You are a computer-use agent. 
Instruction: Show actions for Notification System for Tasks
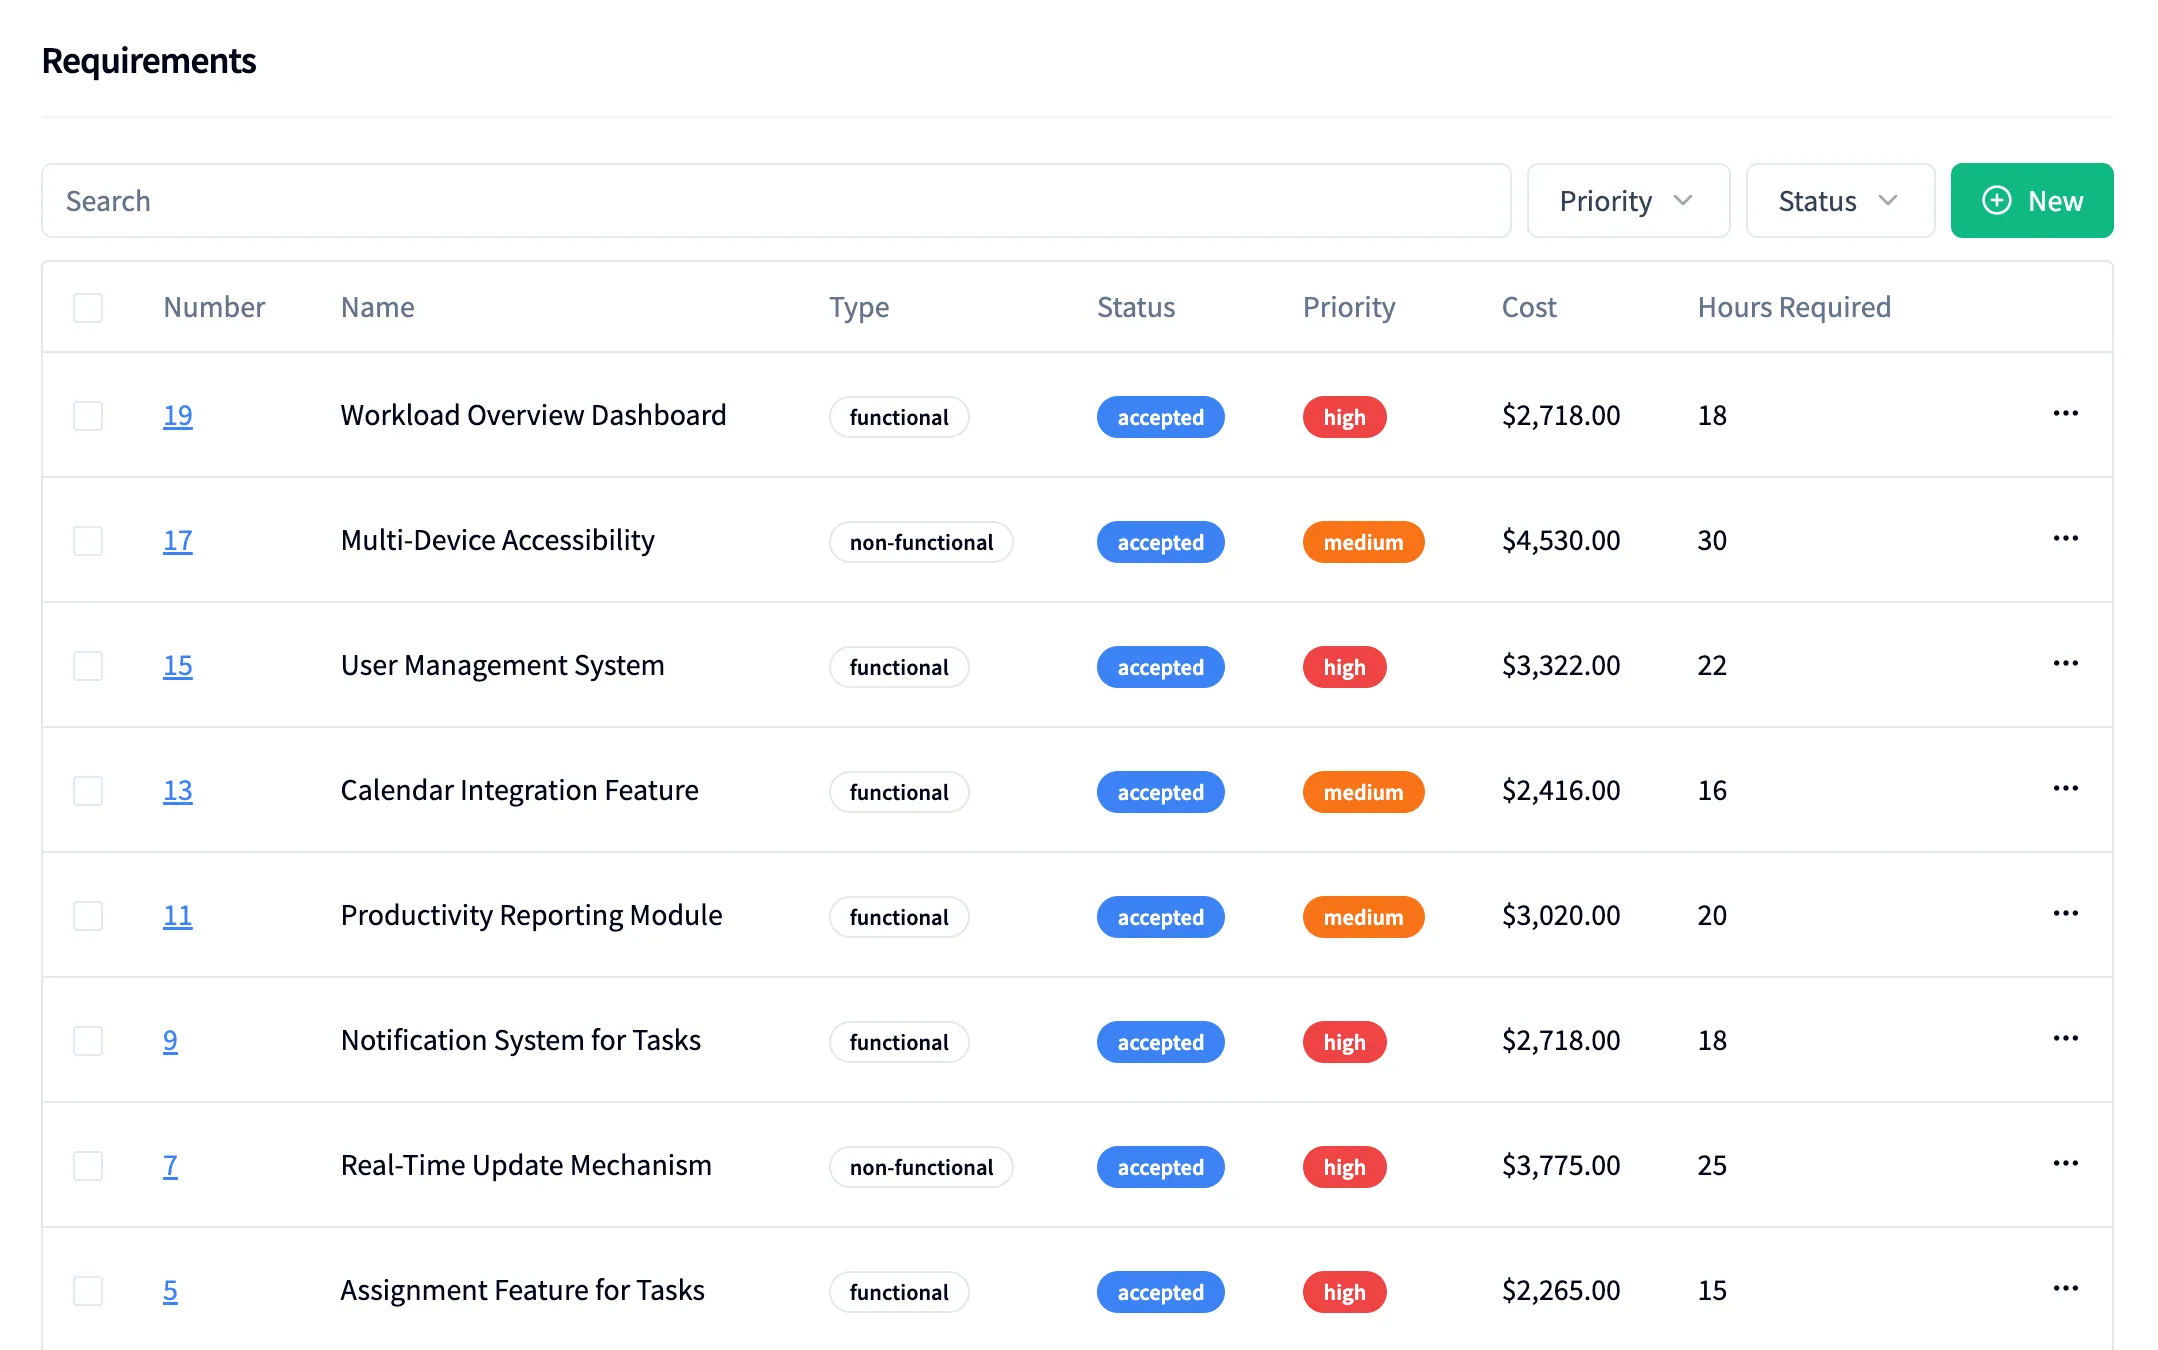(x=2065, y=1039)
